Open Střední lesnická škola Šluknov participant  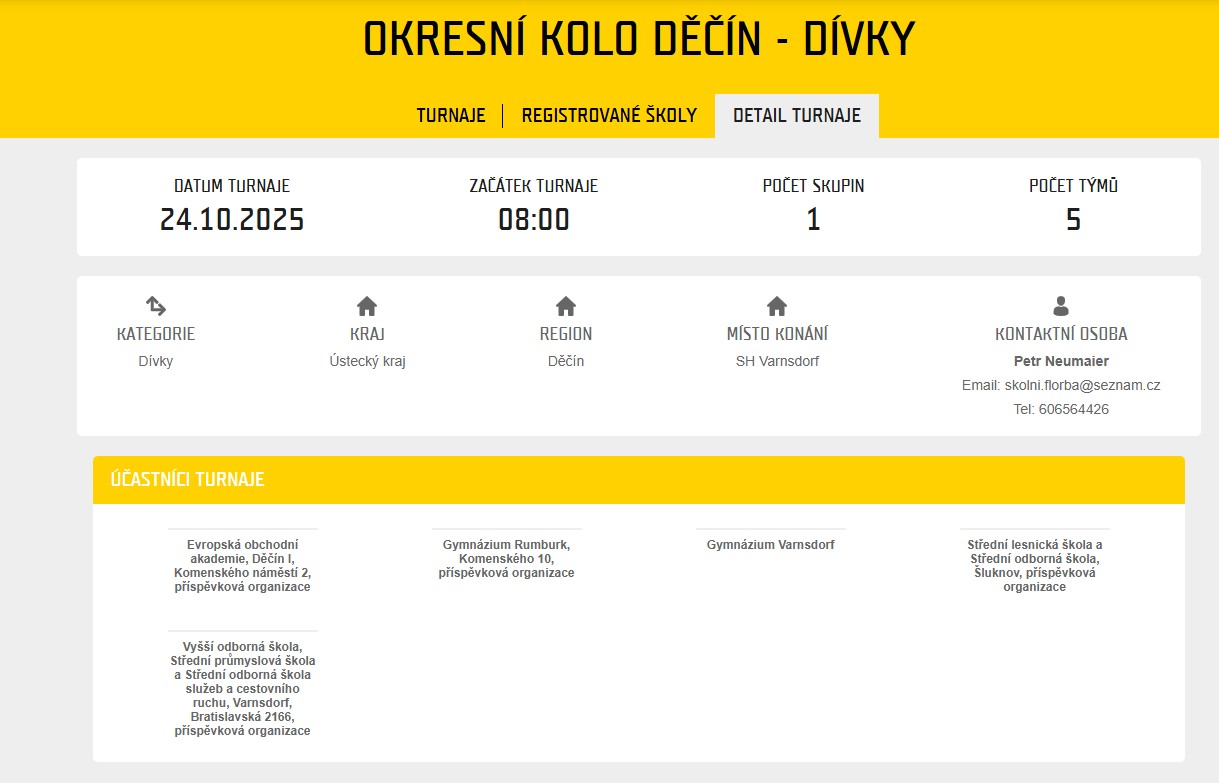tap(1034, 566)
